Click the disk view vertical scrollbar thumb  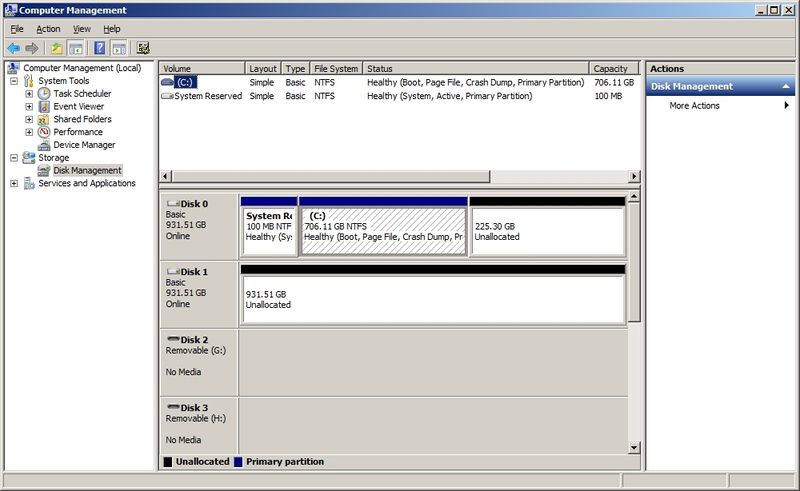click(634, 262)
